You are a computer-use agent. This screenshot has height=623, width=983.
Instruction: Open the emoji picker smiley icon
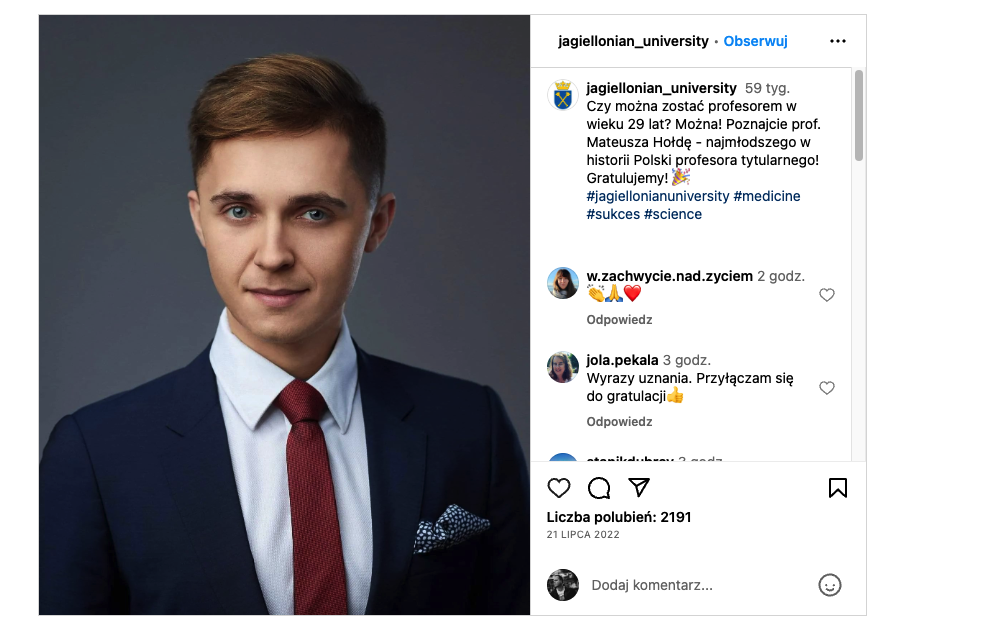(x=830, y=585)
